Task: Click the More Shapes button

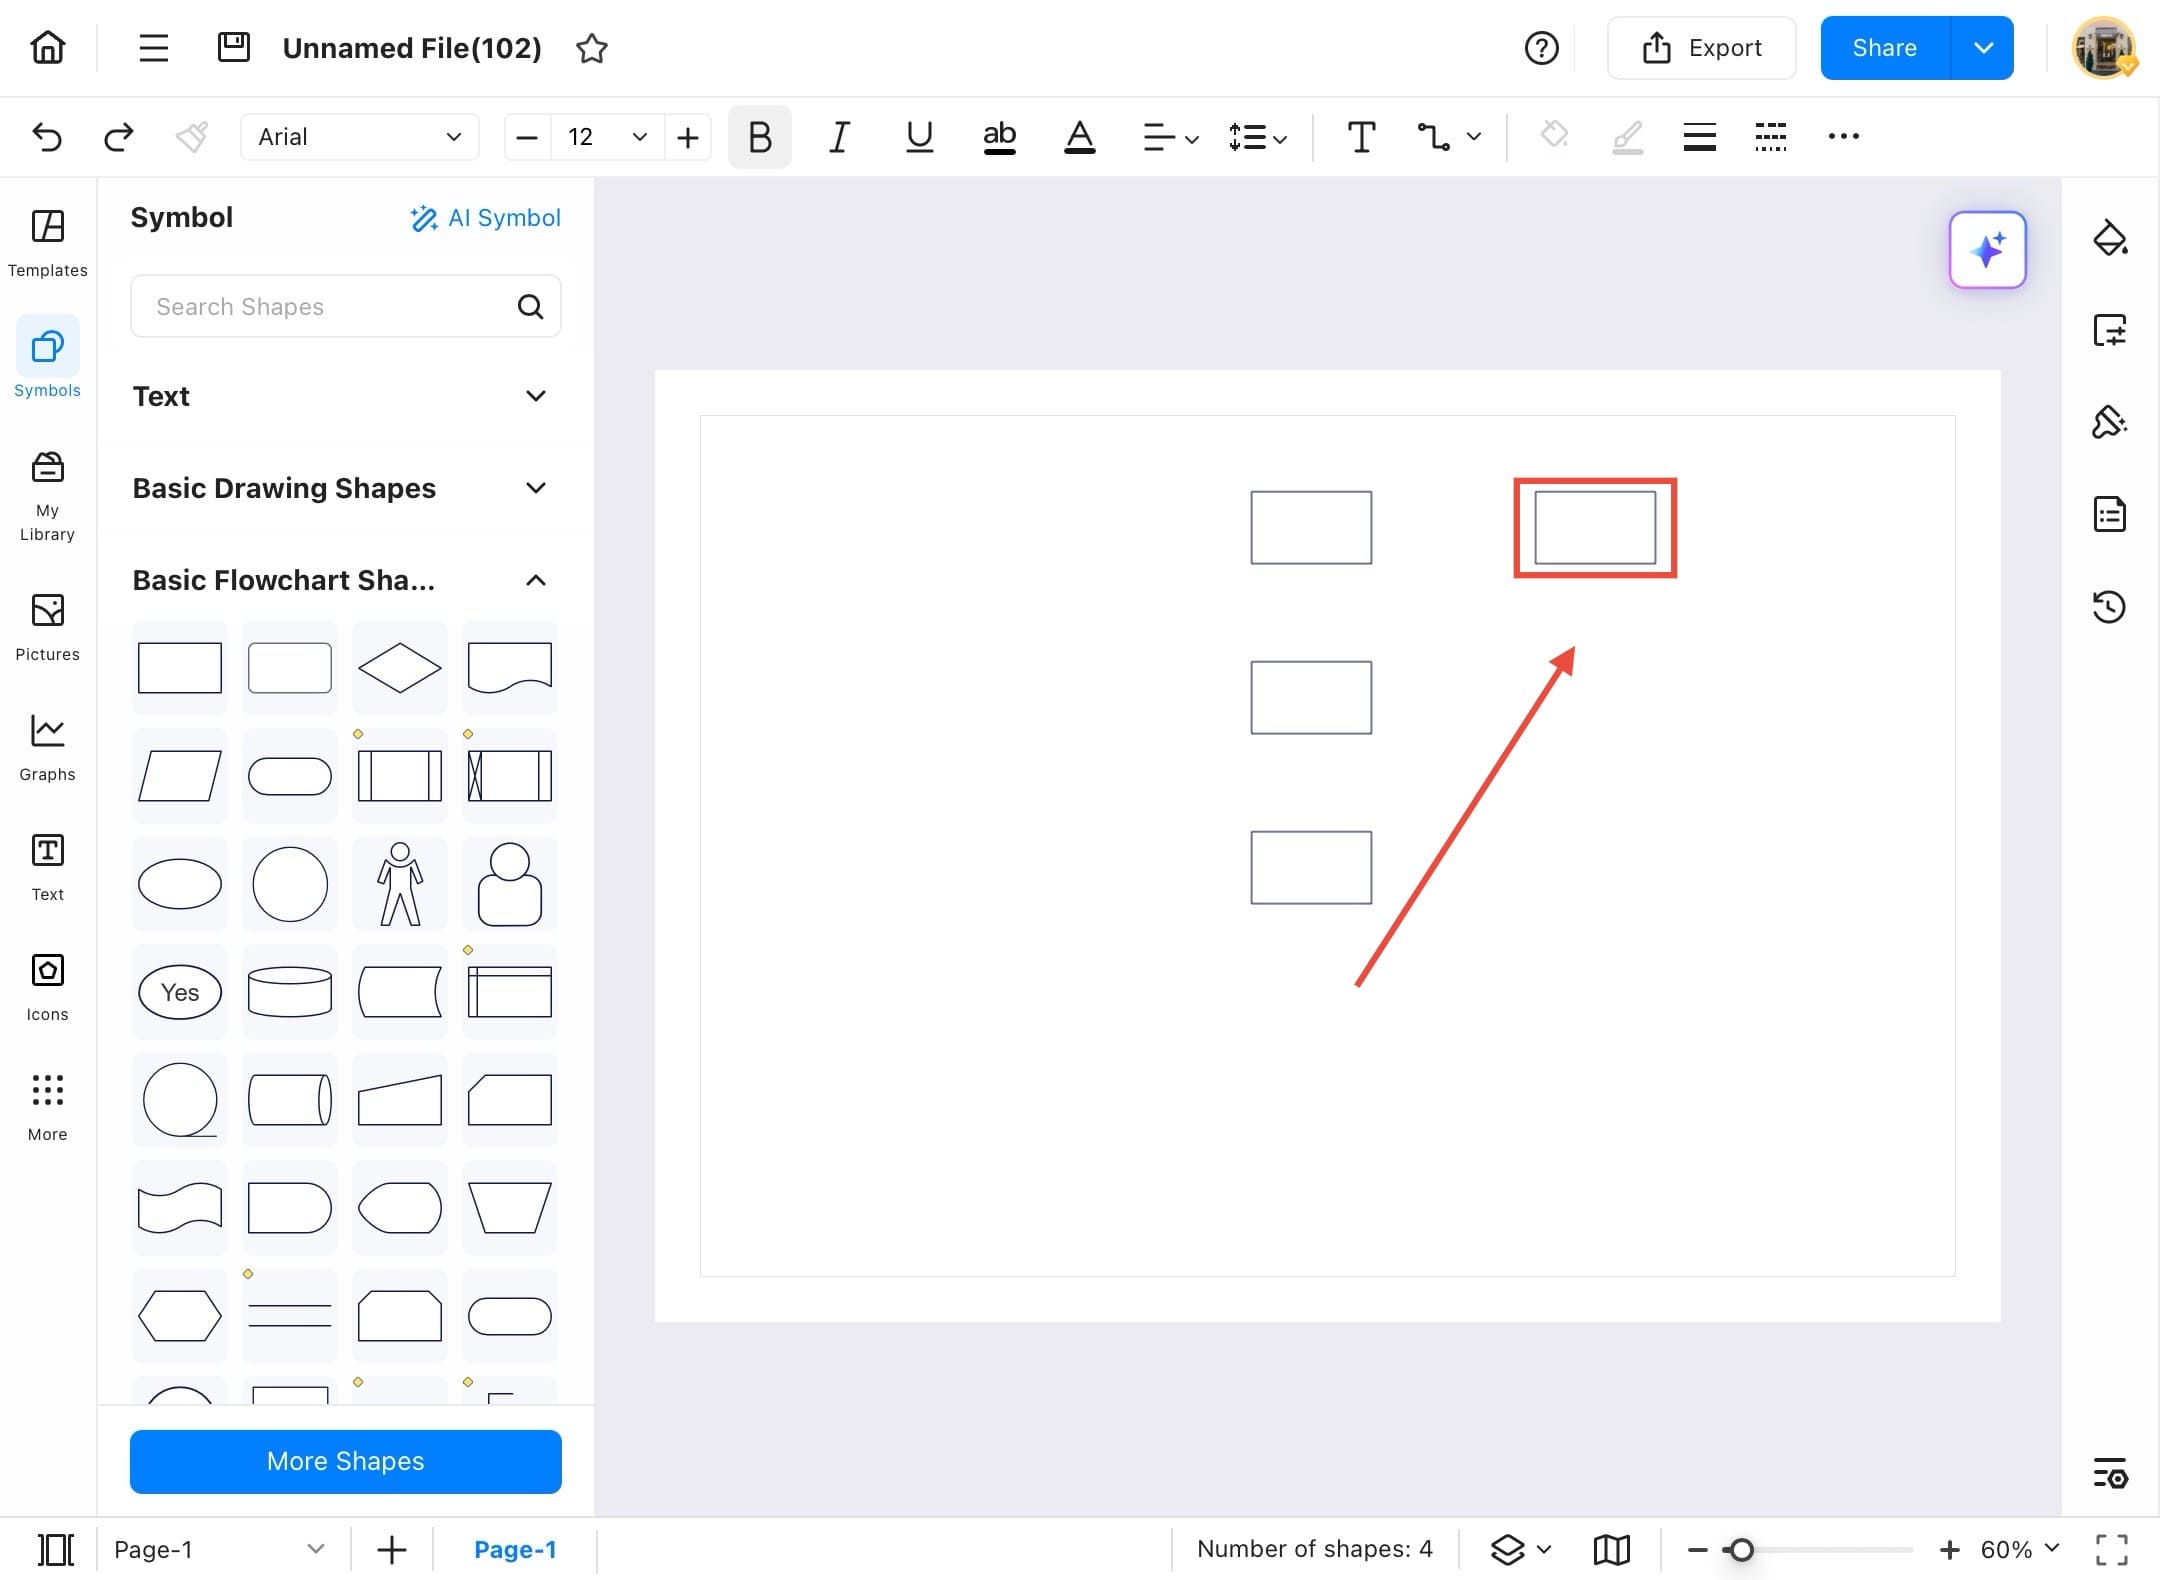Action: pos(344,1461)
